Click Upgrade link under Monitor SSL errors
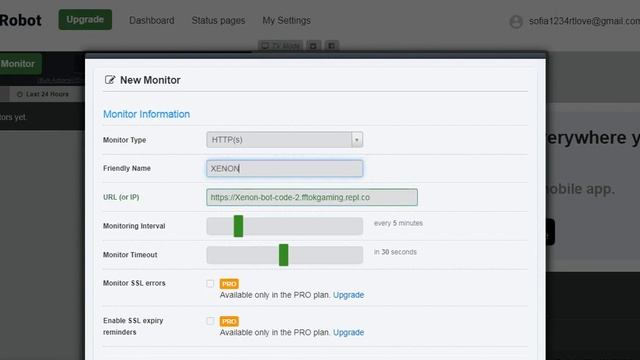Screen dimensions: 640x360 click(x=348, y=295)
